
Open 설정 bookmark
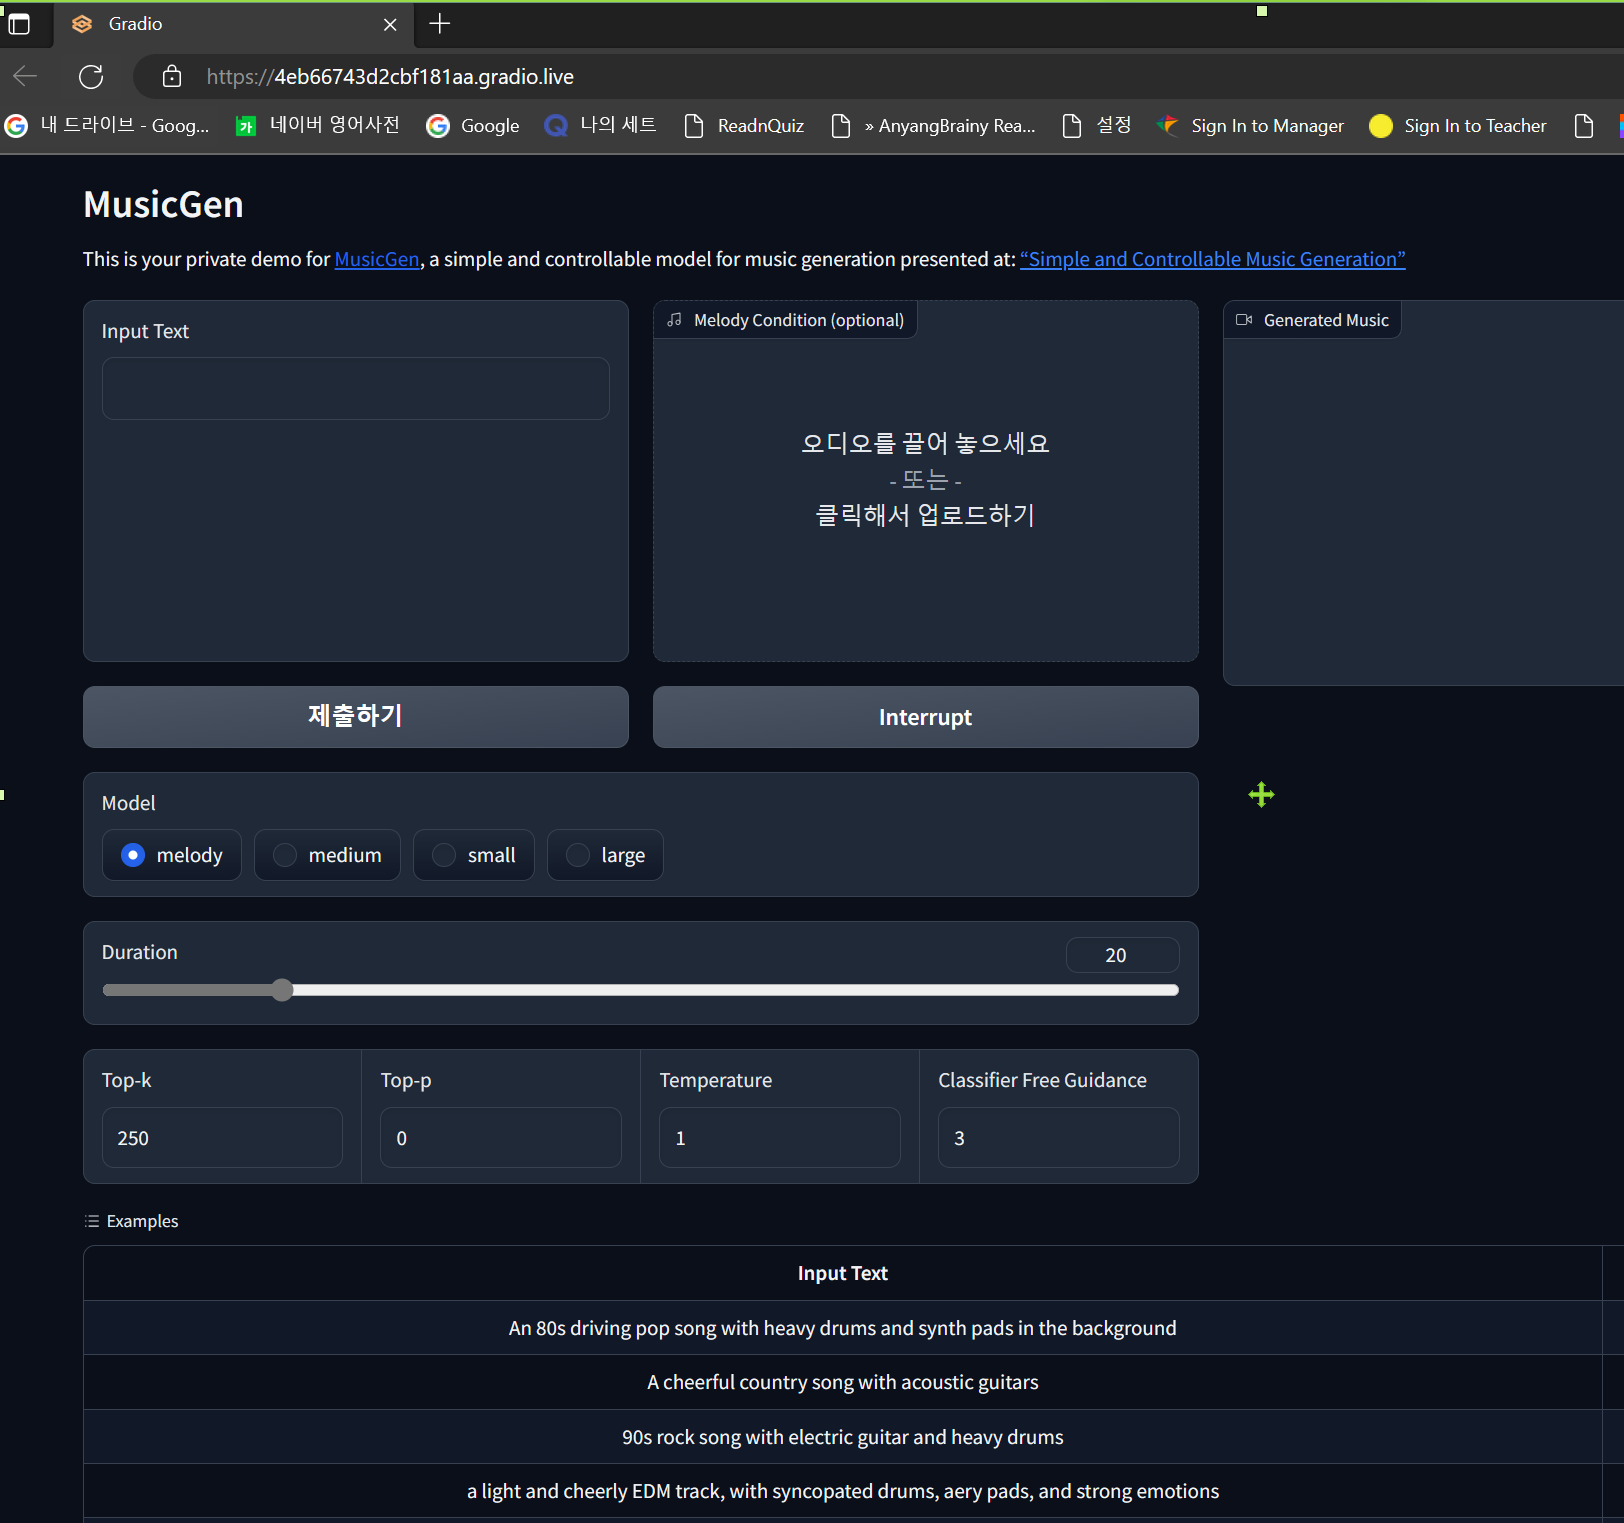[x=1096, y=126]
